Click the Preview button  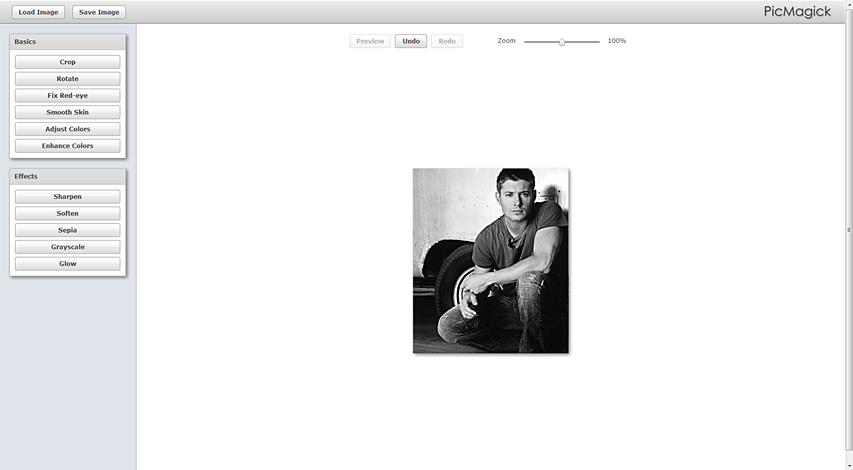click(370, 41)
